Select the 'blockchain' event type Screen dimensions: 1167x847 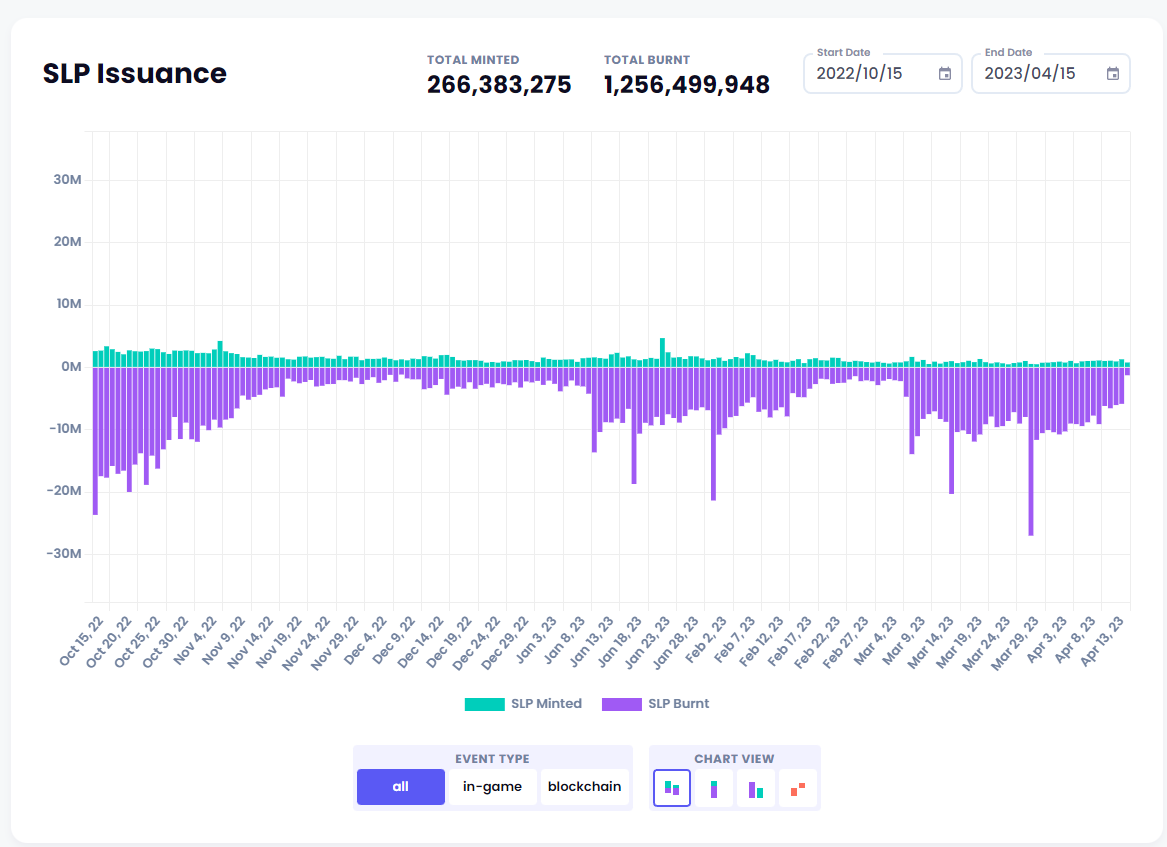[x=584, y=787]
